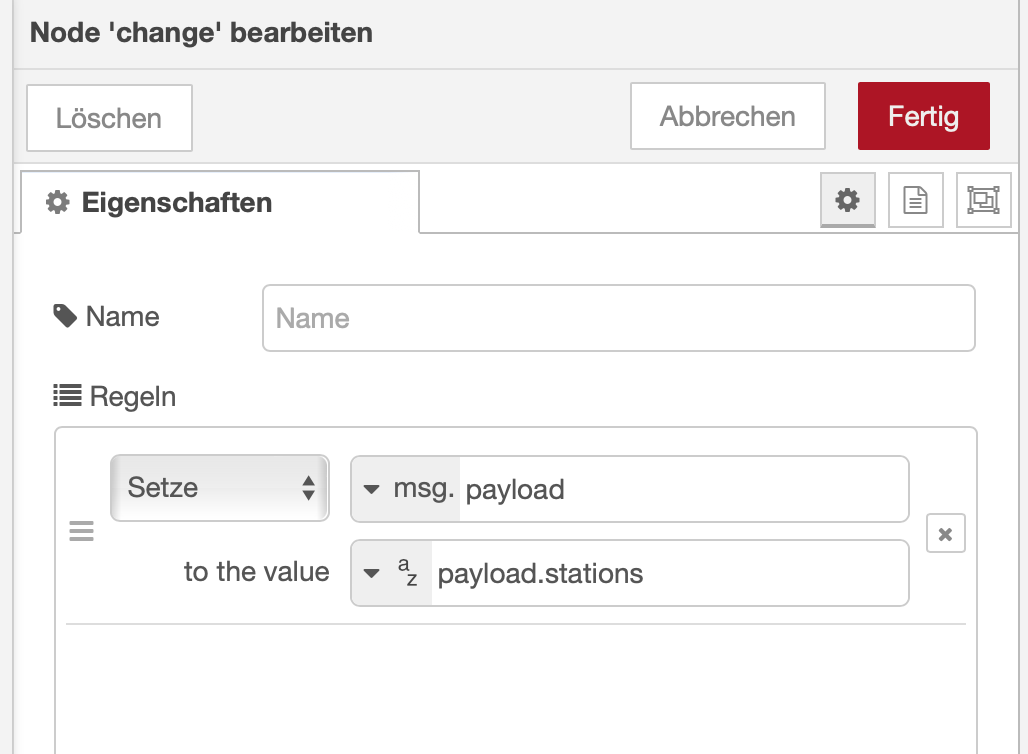Viewport: 1028px width, 754px height.
Task: Click the payload.stations value field
Action: point(668,573)
